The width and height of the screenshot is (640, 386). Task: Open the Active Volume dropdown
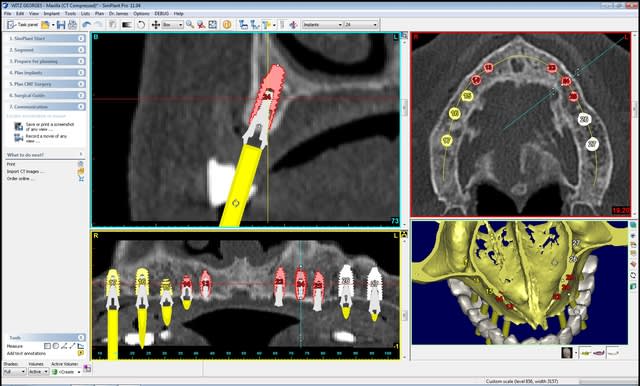(66, 372)
